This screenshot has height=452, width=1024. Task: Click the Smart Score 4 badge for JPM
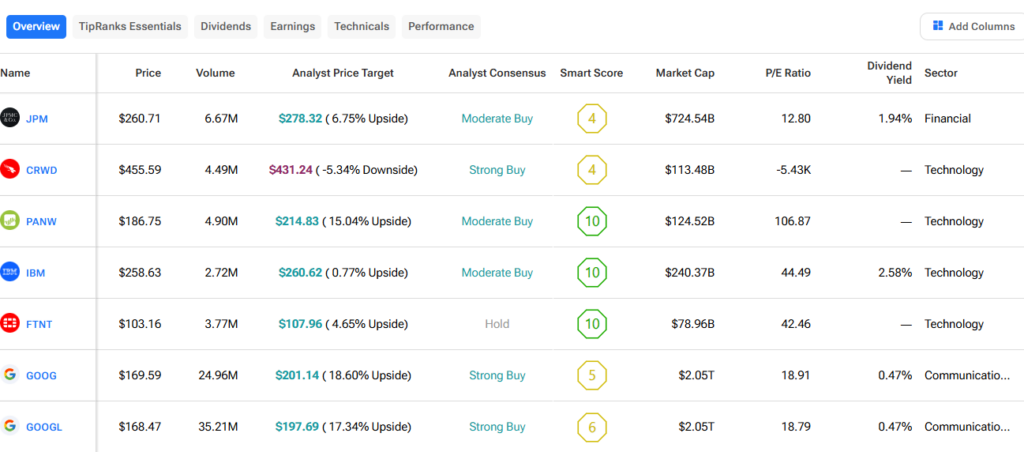pyautogui.click(x=592, y=118)
